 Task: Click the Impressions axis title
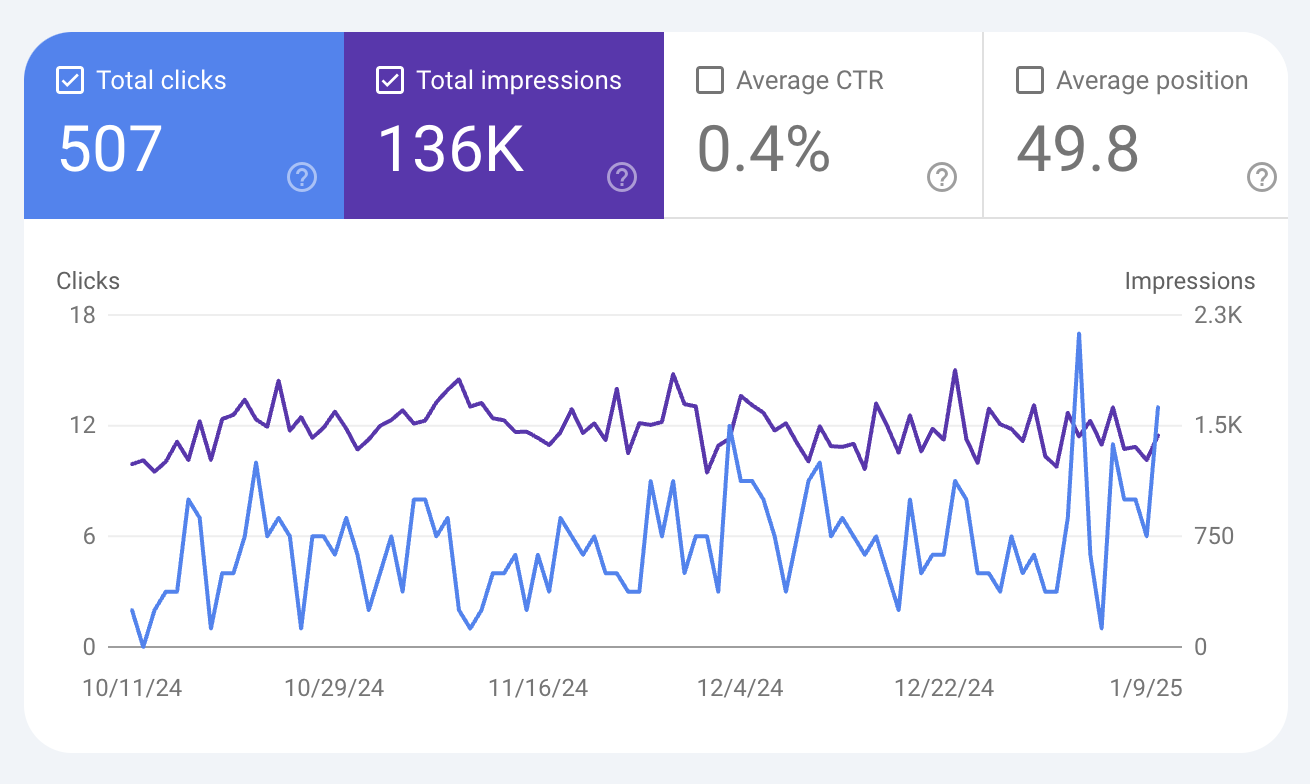coord(1190,281)
